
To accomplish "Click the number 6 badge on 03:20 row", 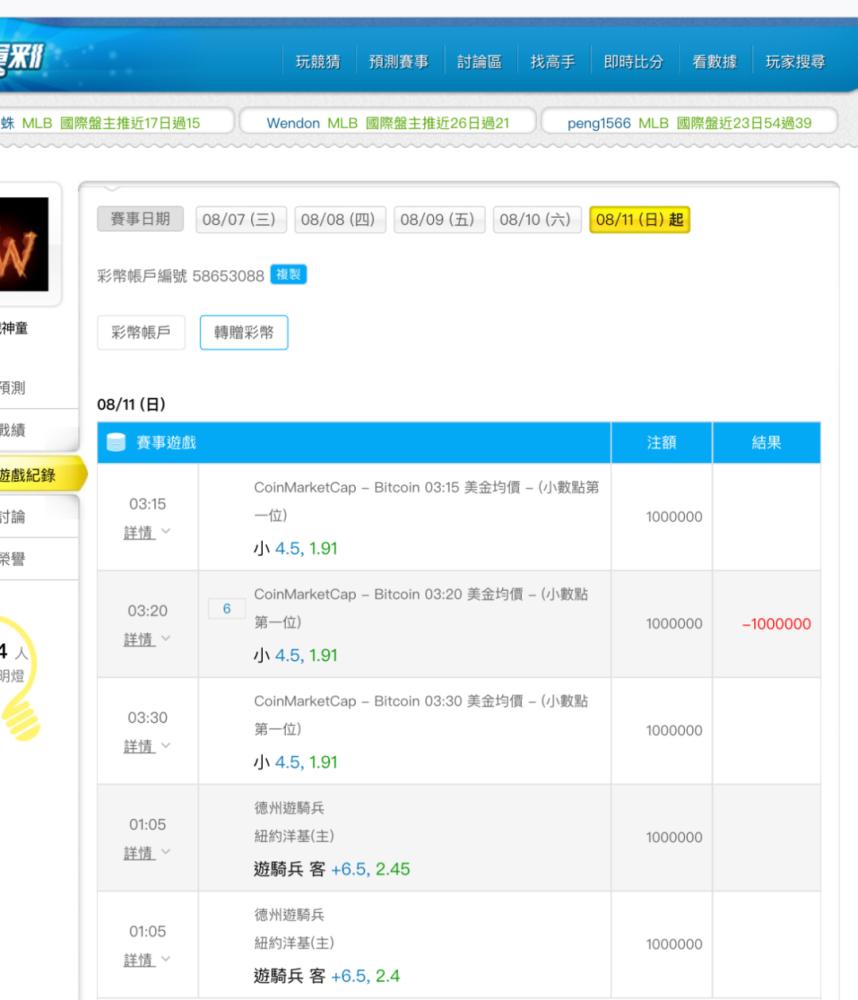I will click(226, 608).
